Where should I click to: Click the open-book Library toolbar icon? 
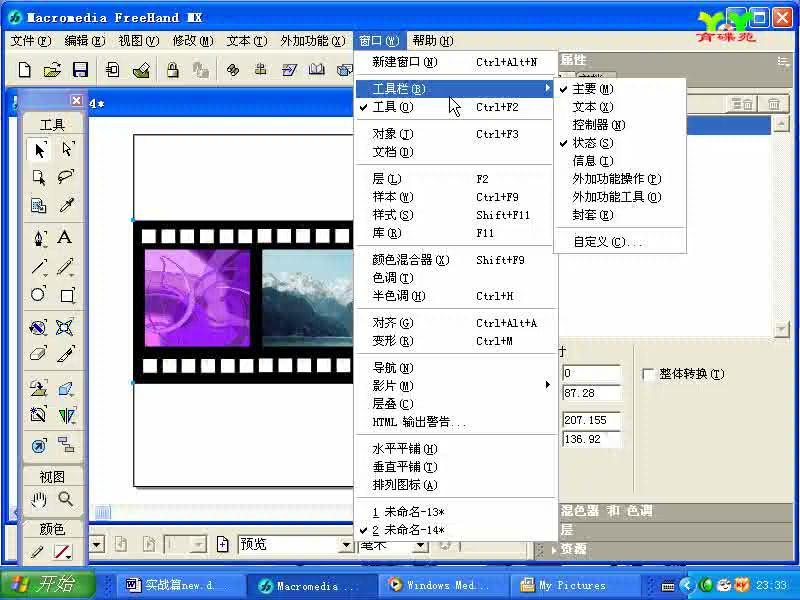pos(317,69)
